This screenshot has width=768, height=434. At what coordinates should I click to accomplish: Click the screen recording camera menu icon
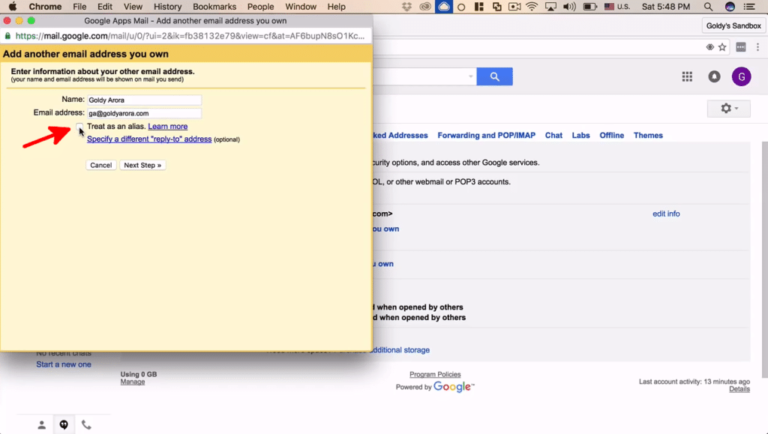coord(514,7)
